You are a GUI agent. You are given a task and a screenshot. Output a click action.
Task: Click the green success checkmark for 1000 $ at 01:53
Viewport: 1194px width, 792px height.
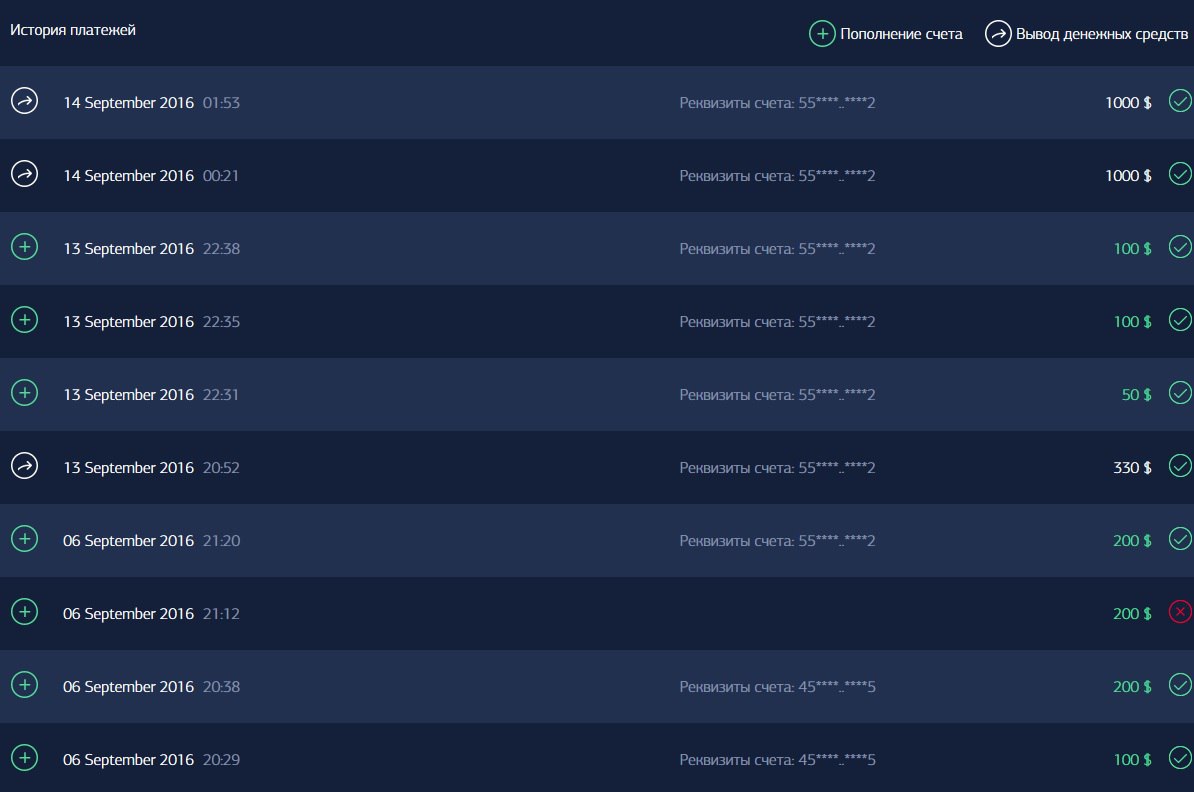(1180, 101)
